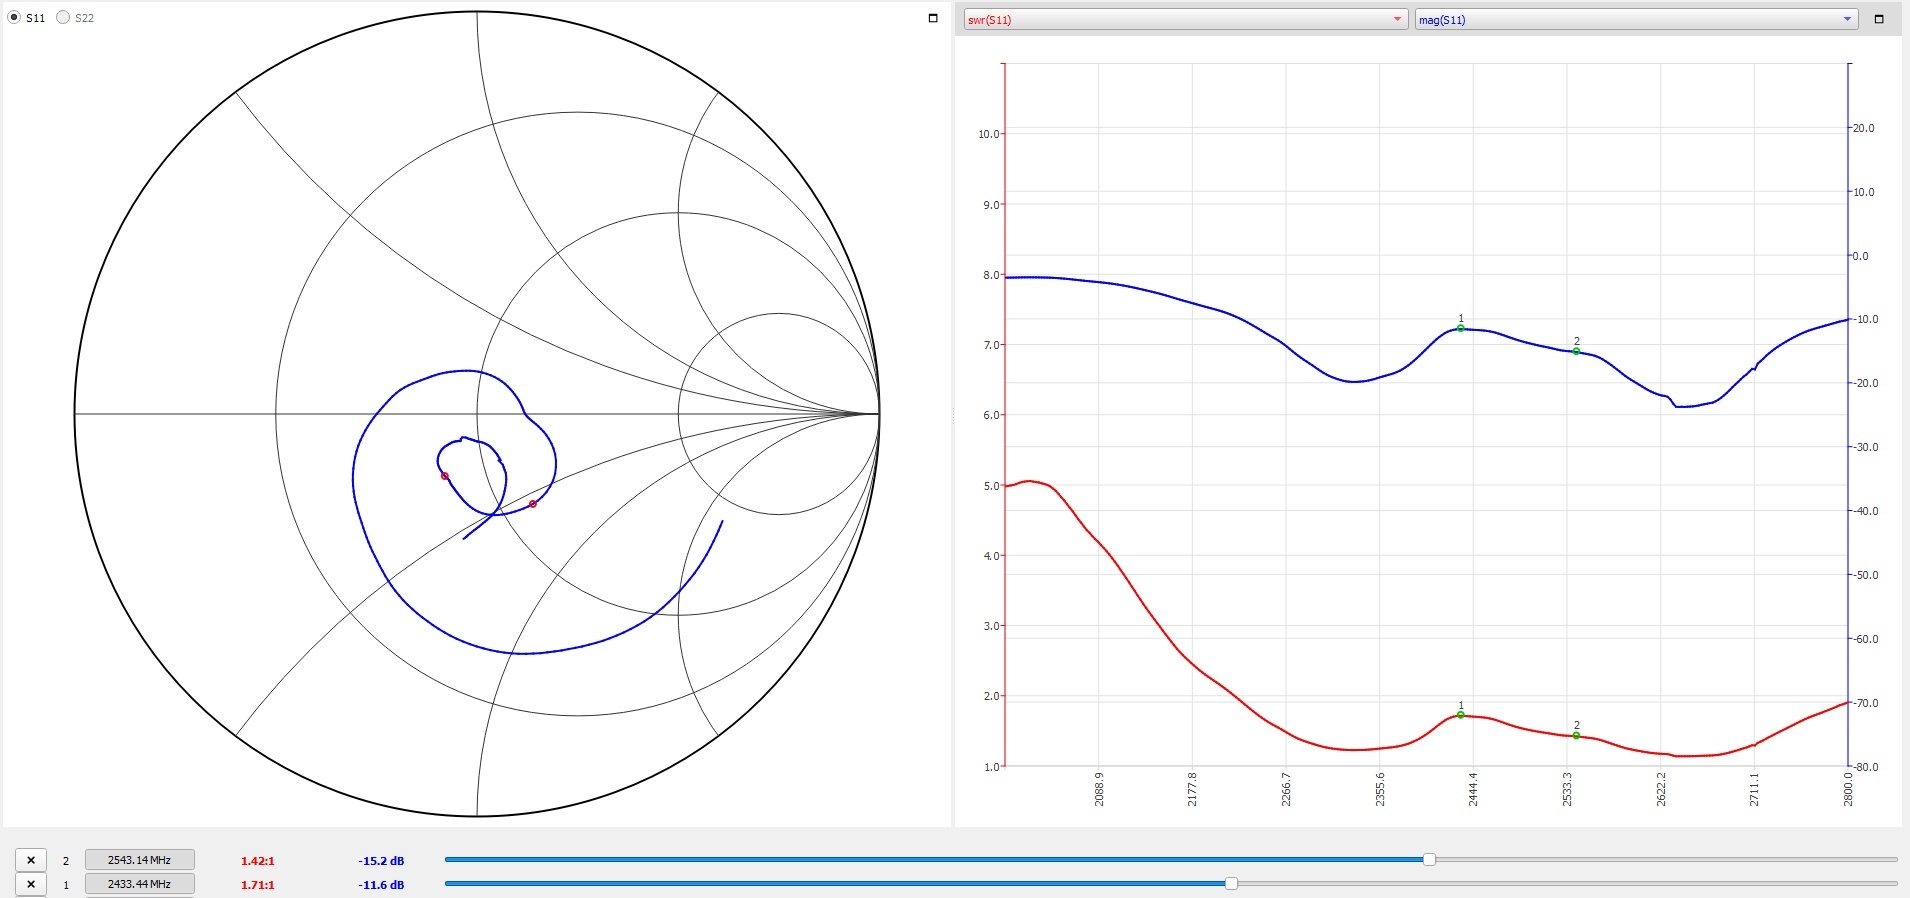Click marker 2 on the red SWR curve

1576,735
